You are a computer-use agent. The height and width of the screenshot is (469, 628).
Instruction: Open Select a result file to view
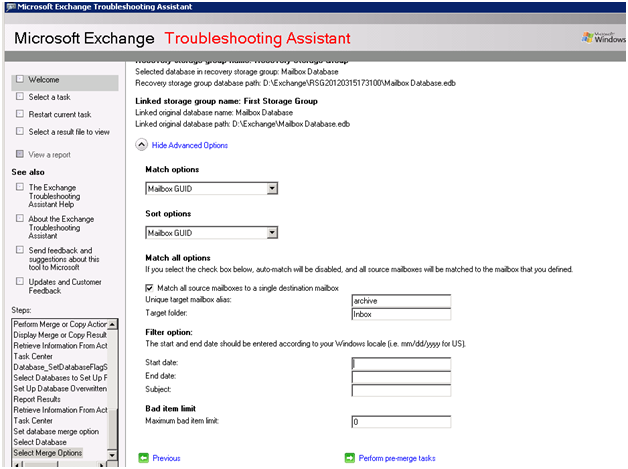click(x=69, y=132)
